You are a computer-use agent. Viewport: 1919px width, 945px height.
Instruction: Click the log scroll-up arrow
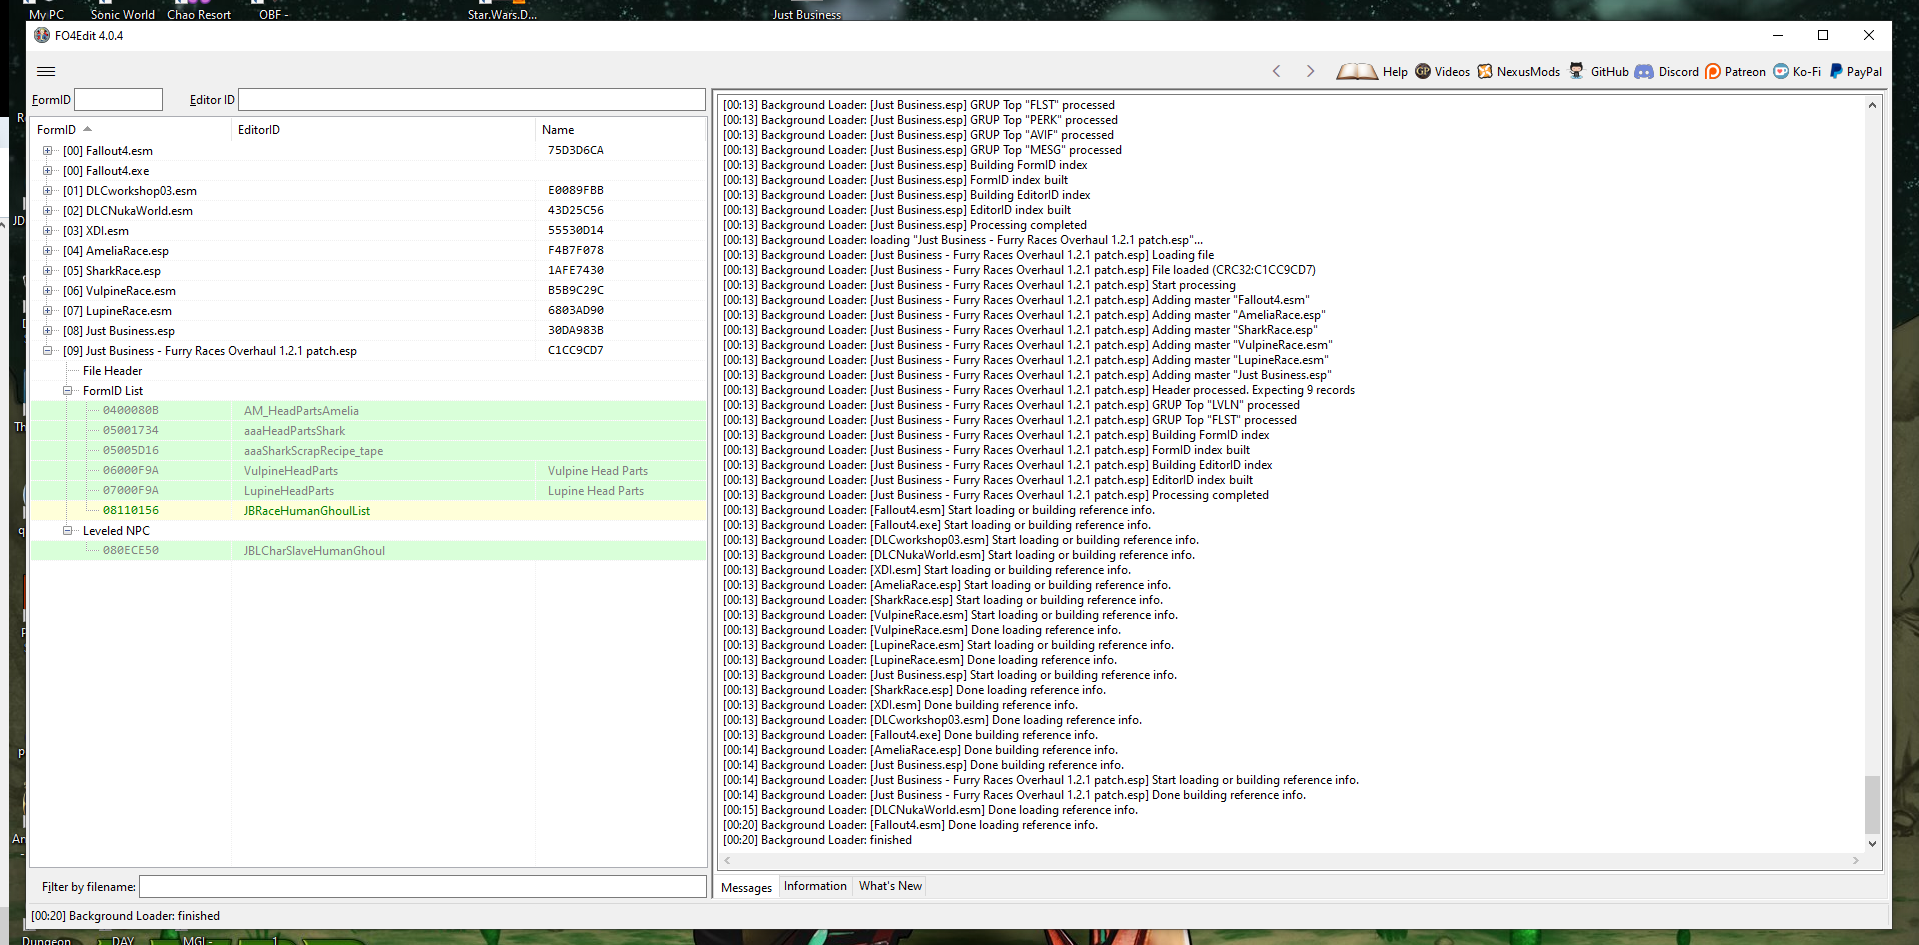(x=1872, y=105)
